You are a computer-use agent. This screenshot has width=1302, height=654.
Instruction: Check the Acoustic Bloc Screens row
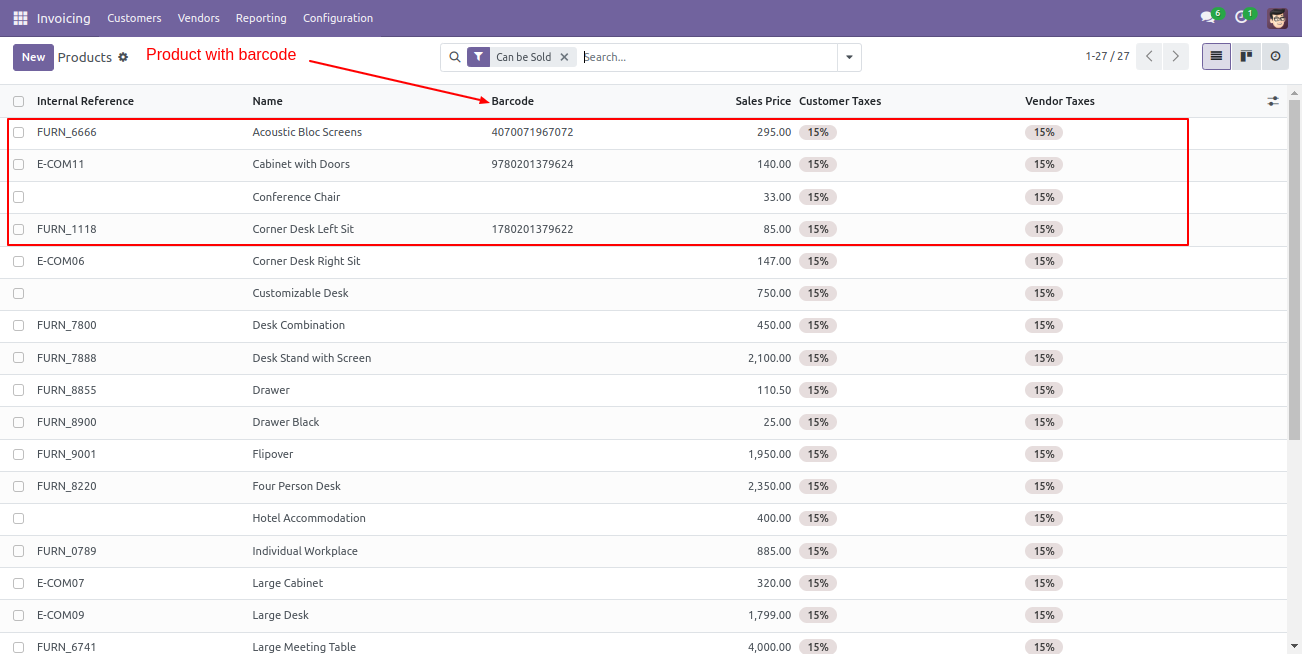[18, 132]
